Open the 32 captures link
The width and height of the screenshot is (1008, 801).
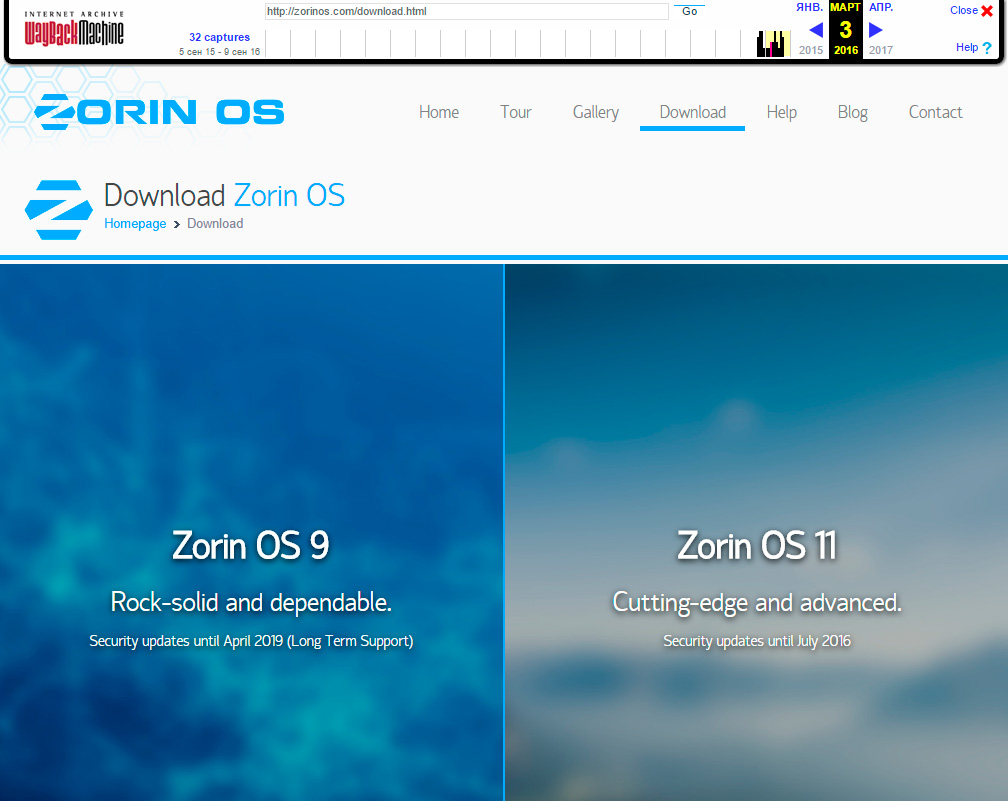pos(219,37)
